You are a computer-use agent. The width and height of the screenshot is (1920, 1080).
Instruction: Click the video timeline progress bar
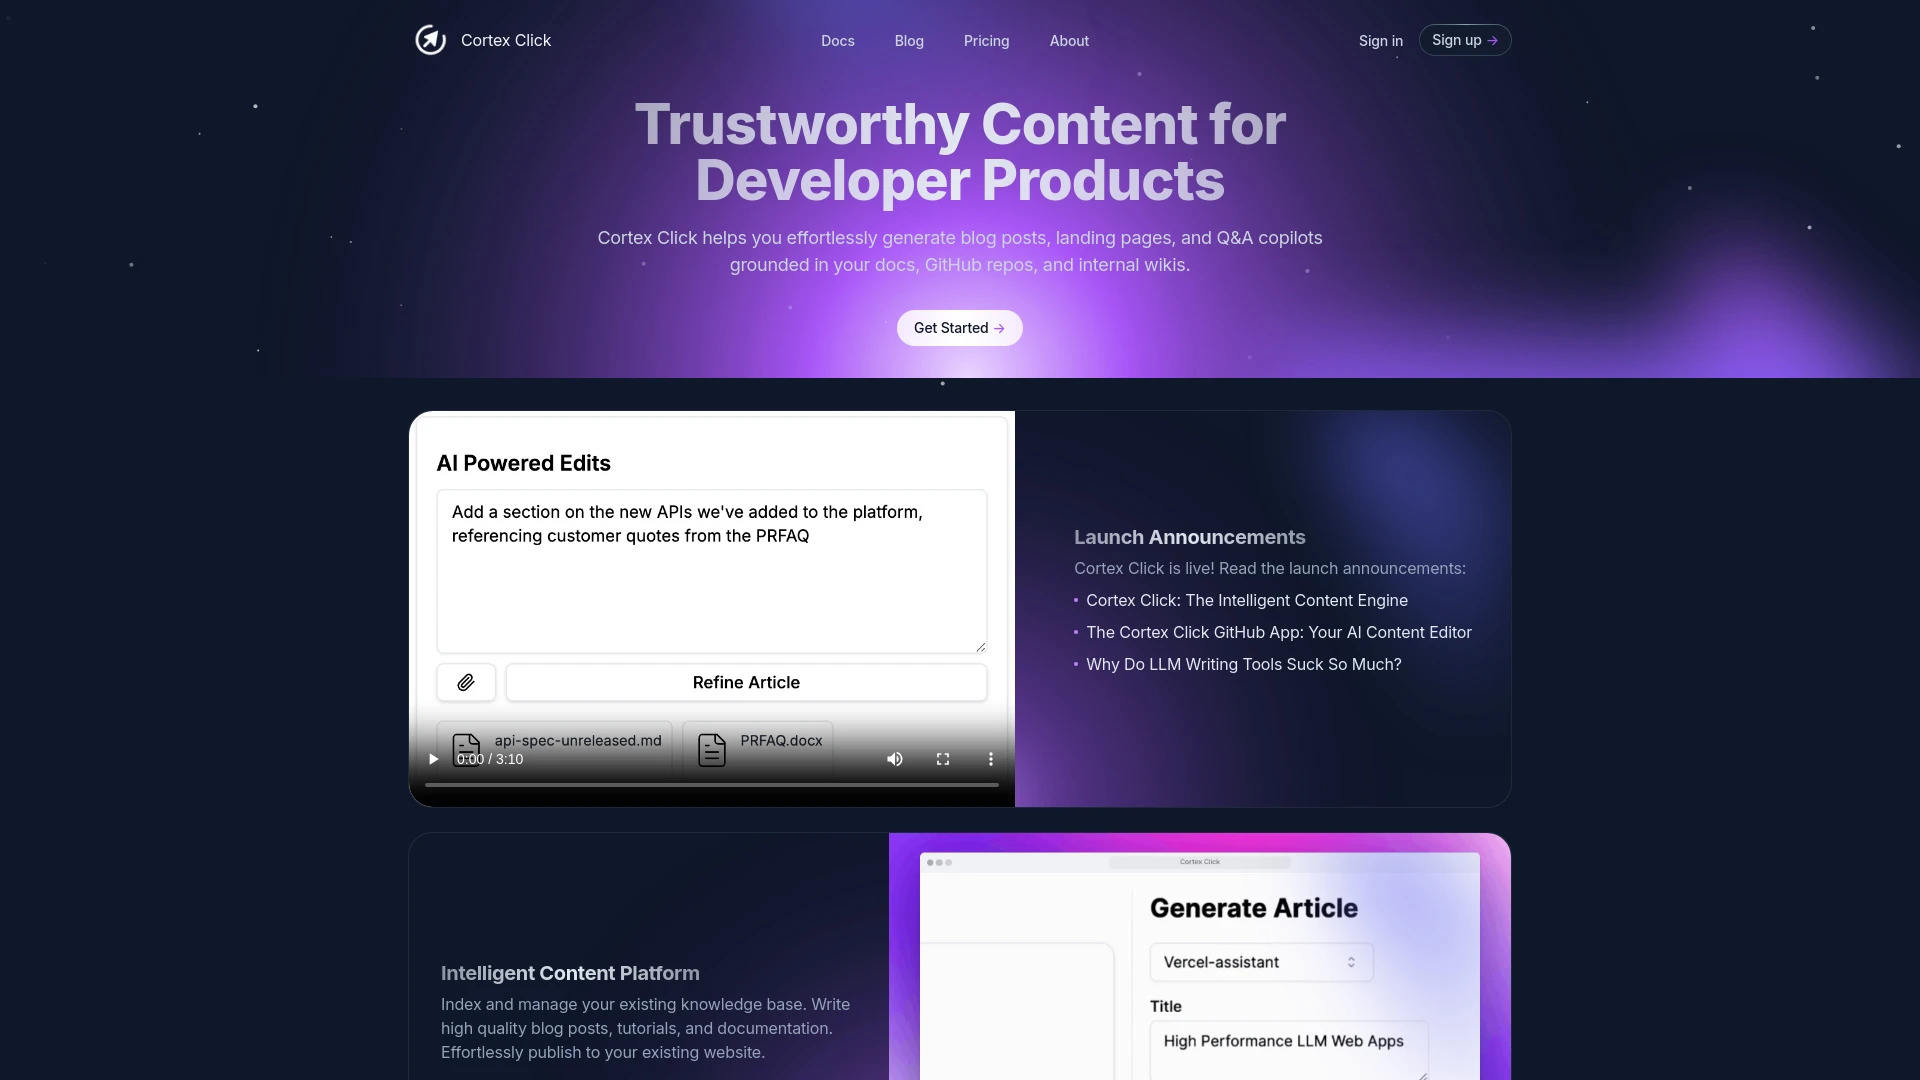coord(712,787)
